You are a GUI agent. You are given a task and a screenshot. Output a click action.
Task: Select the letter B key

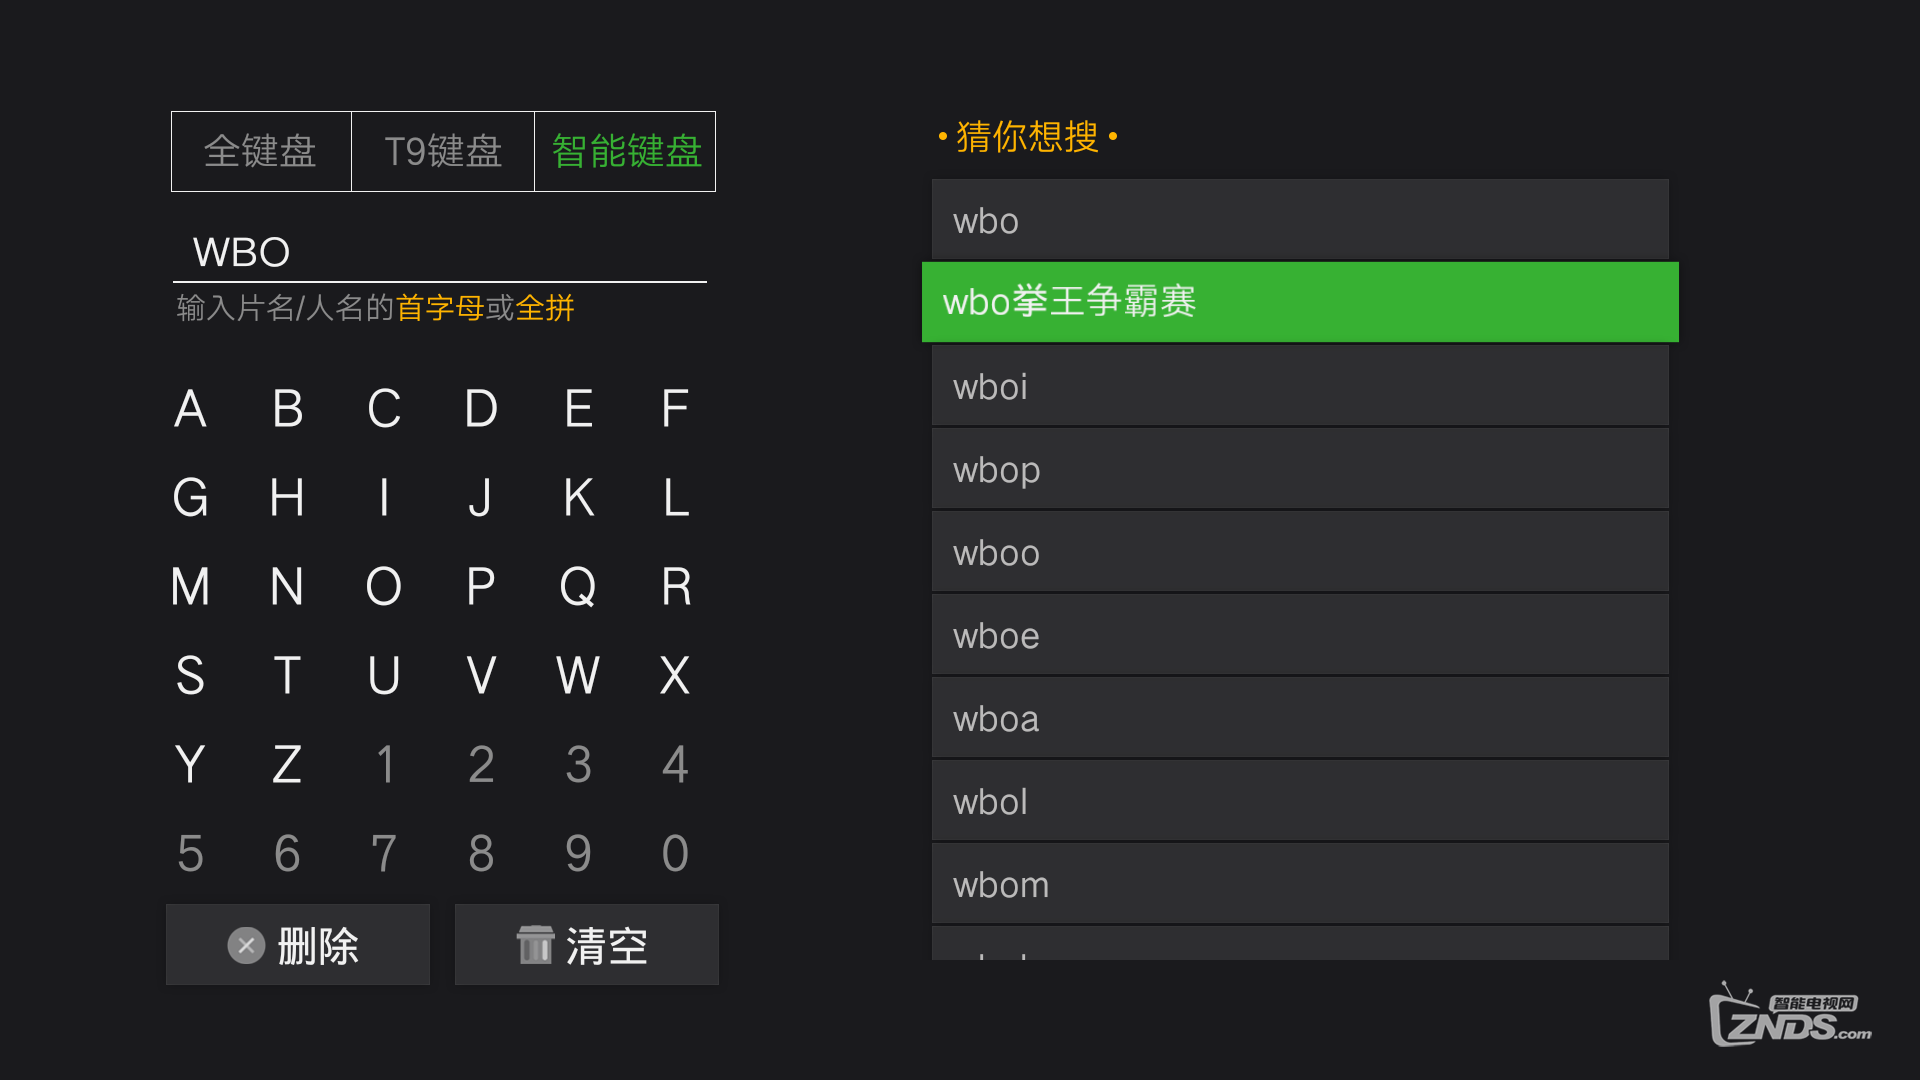[287, 409]
